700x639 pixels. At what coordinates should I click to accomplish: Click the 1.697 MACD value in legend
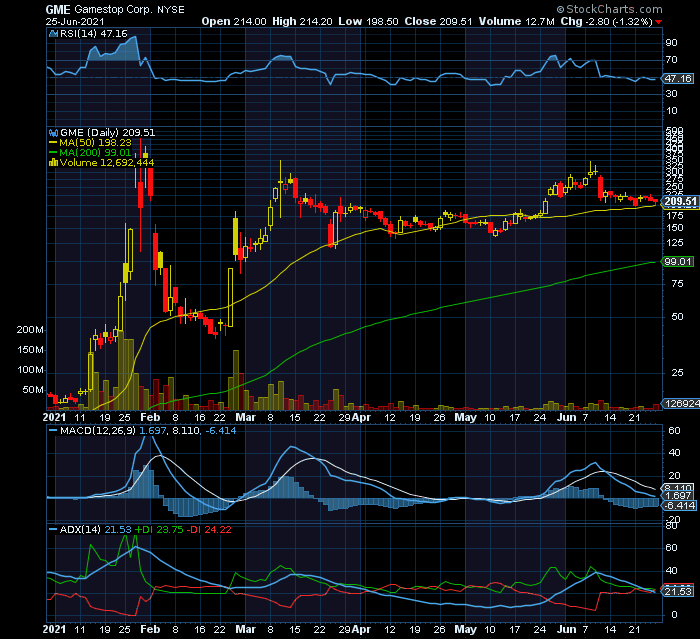(153, 430)
